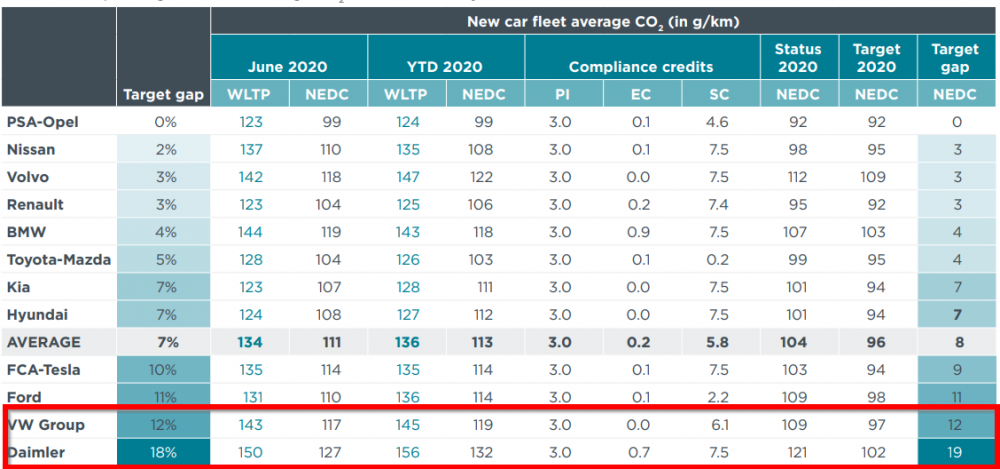This screenshot has width=1000, height=469.
Task: Click Ford's SC credit value 2.2
Action: 717,397
